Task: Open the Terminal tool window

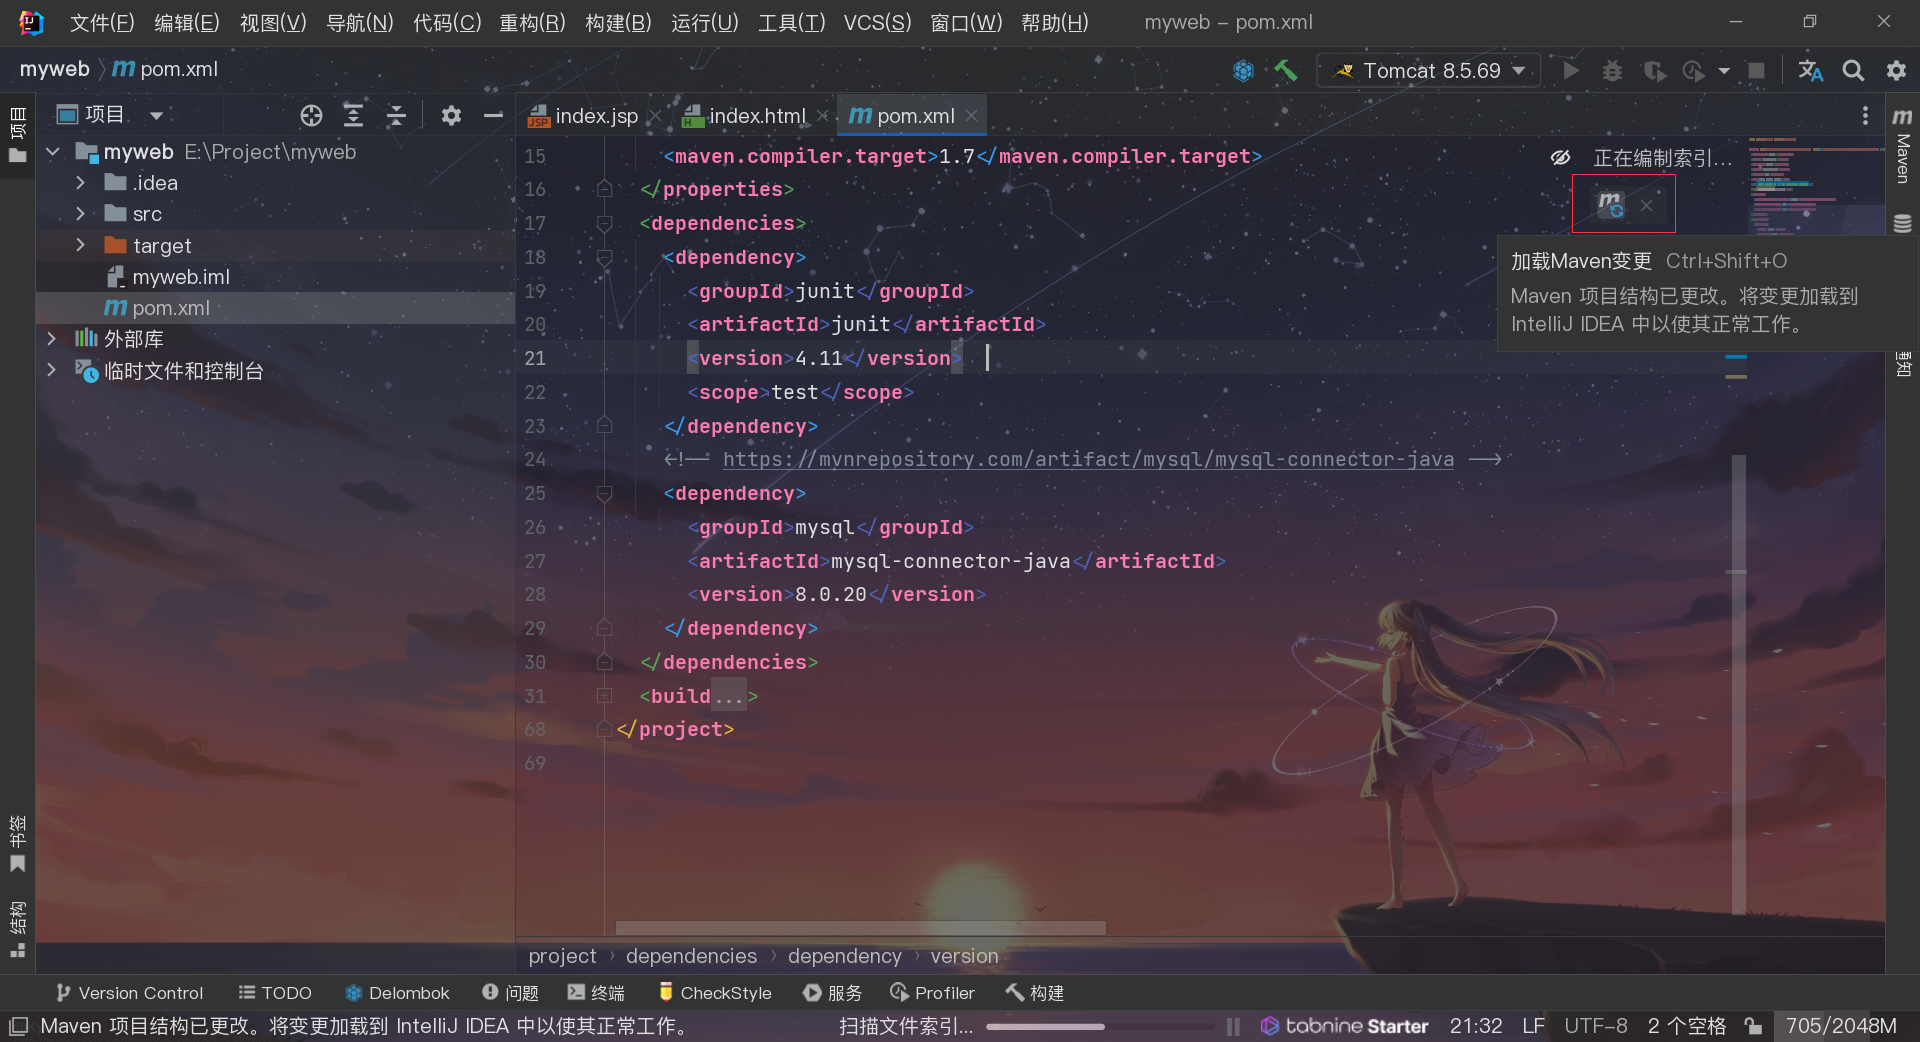Action: 596,993
